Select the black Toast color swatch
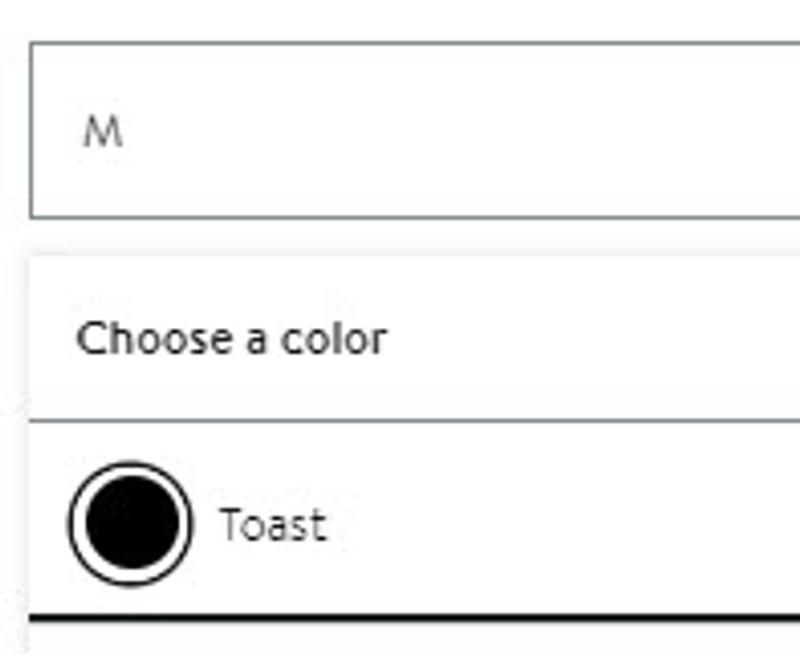The height and width of the screenshot is (654, 800). pos(130,523)
